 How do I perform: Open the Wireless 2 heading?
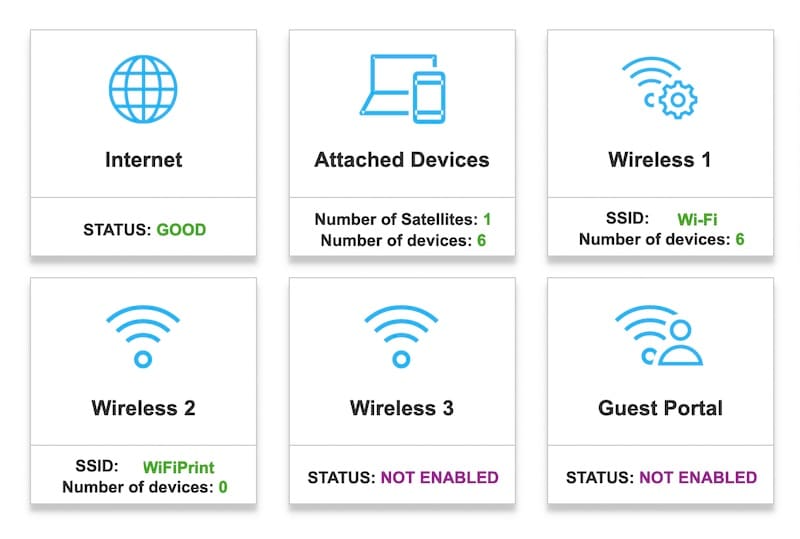point(143,408)
